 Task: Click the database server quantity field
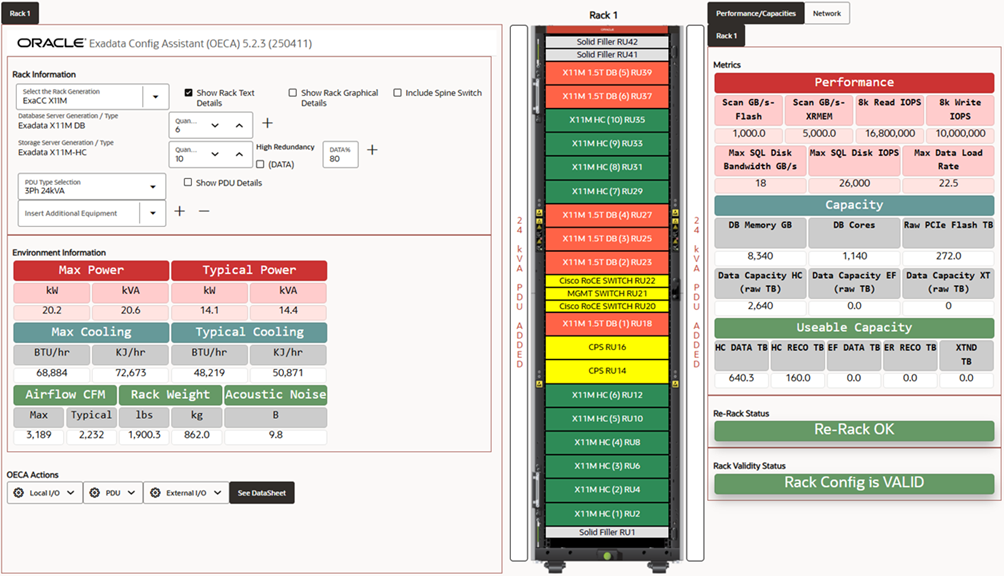[x=211, y=125]
